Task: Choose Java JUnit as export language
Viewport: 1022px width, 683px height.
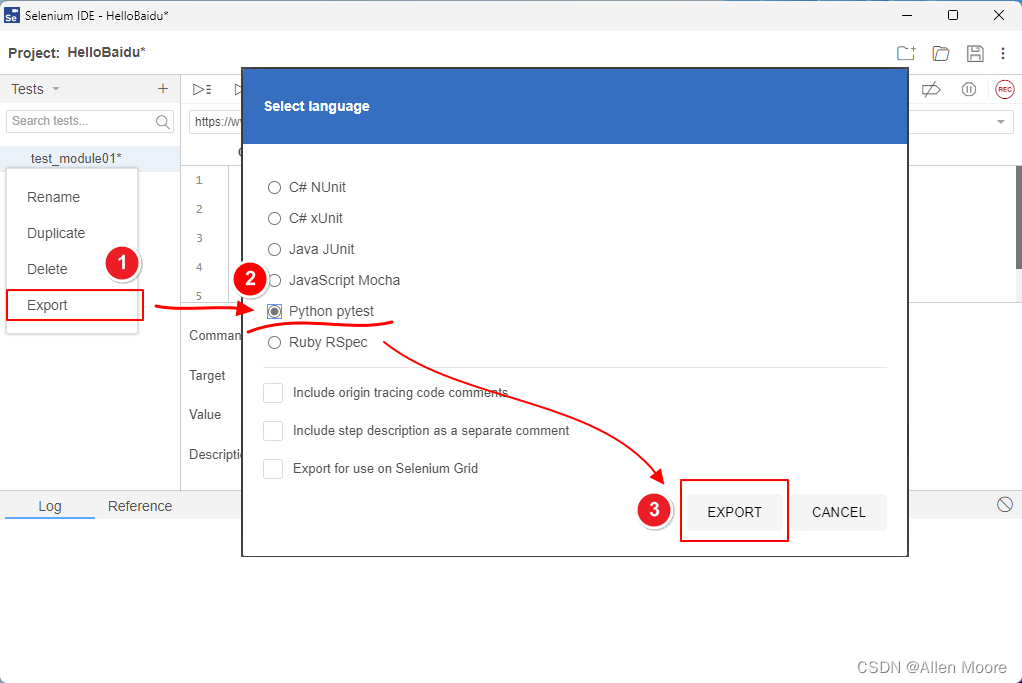Action: tap(274, 250)
